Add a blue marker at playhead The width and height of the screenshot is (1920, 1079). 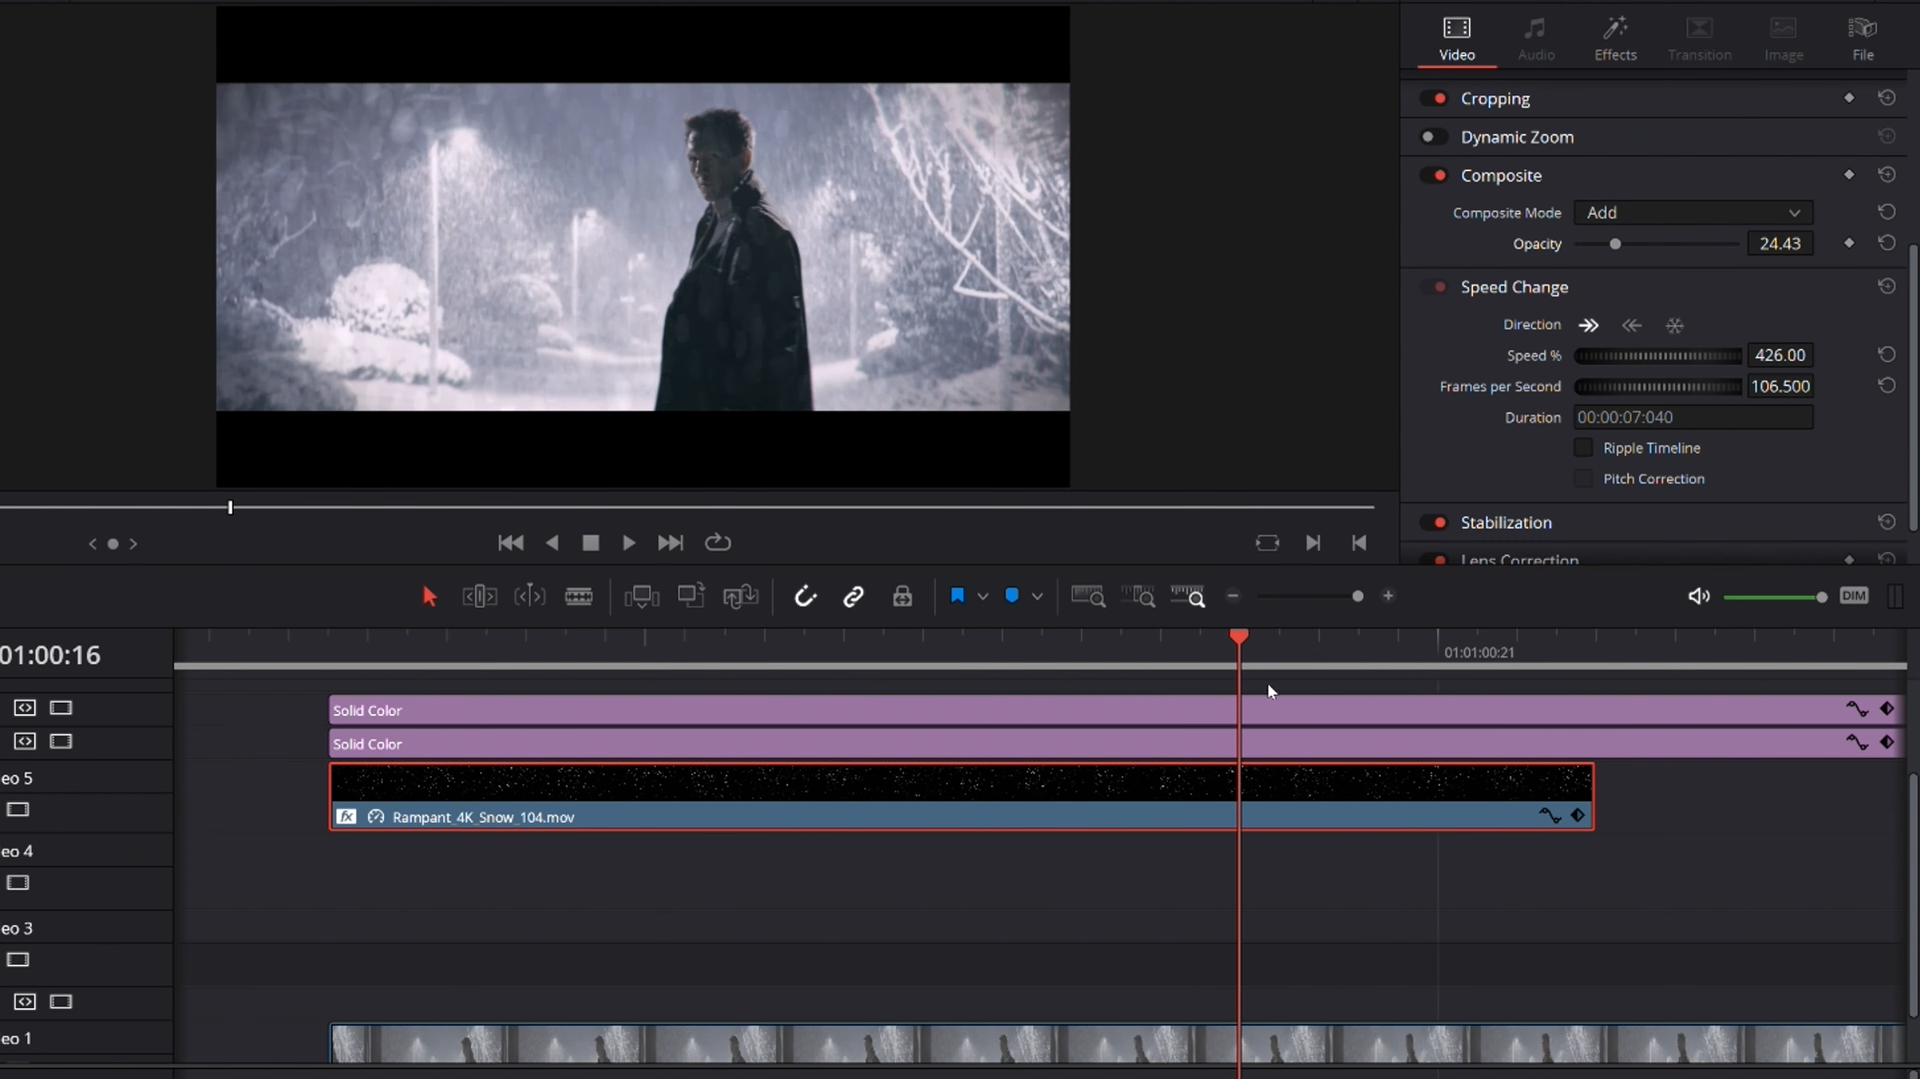coord(1012,596)
